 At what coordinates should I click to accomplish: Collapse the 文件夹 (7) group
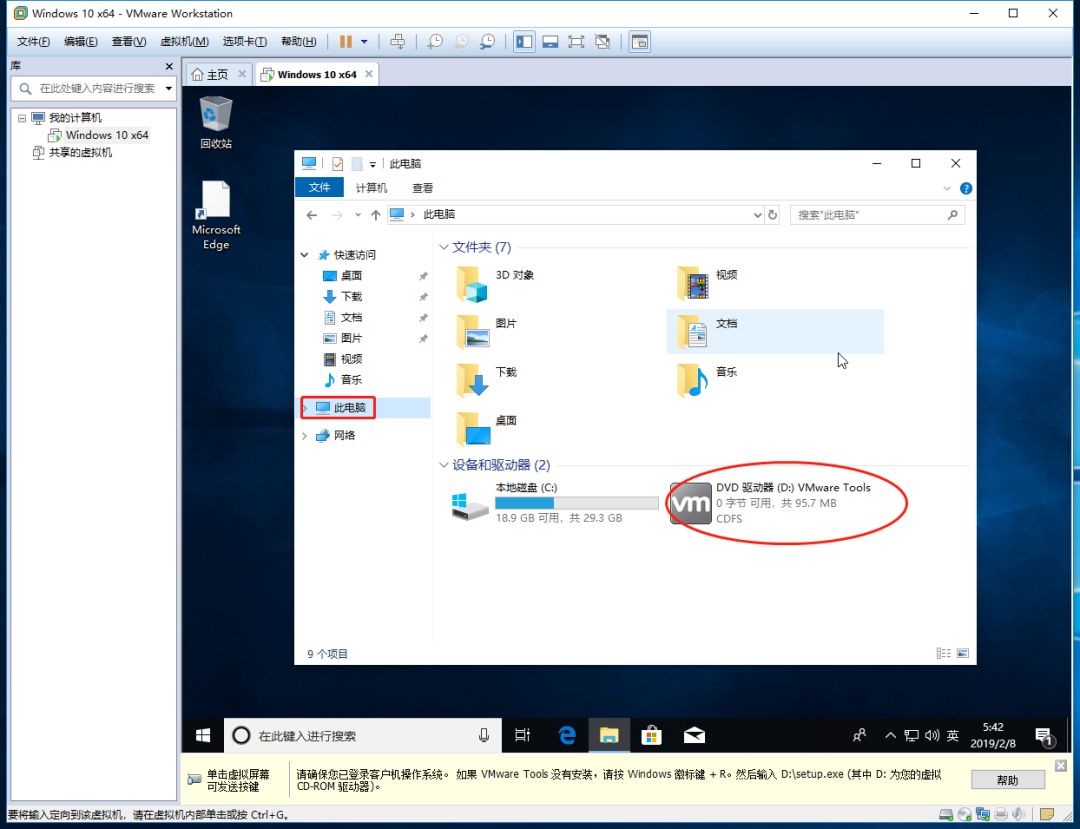tap(444, 247)
